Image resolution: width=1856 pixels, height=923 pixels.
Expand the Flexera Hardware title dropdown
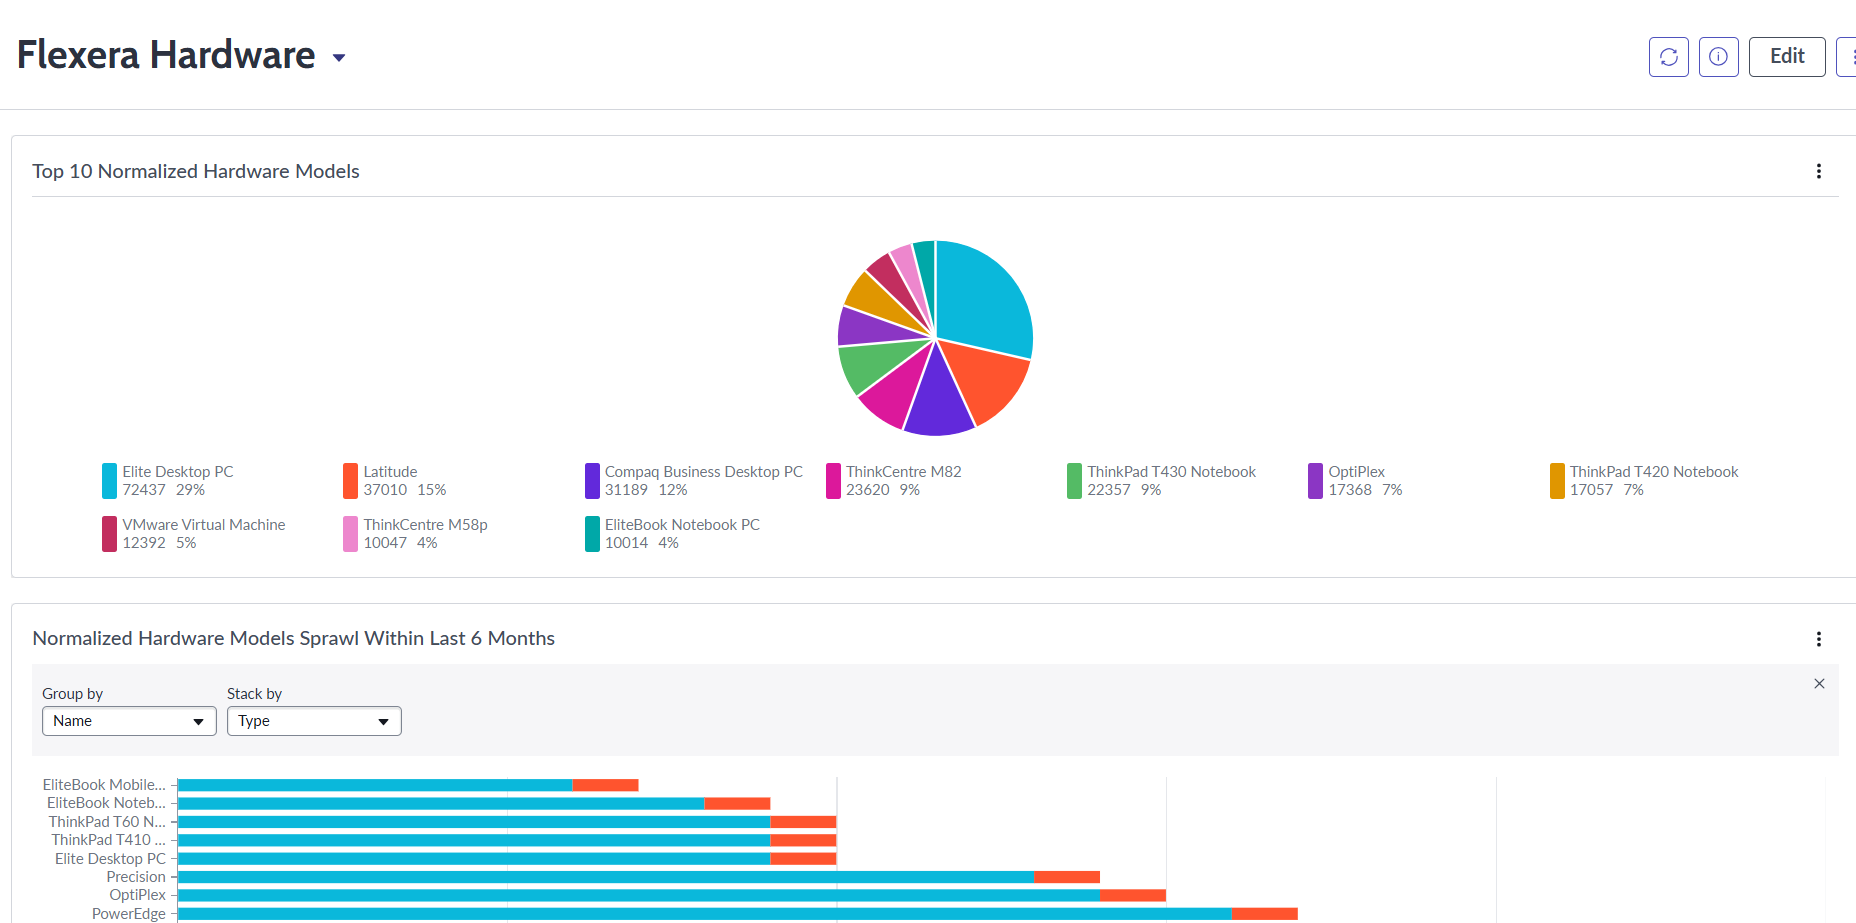coord(339,58)
